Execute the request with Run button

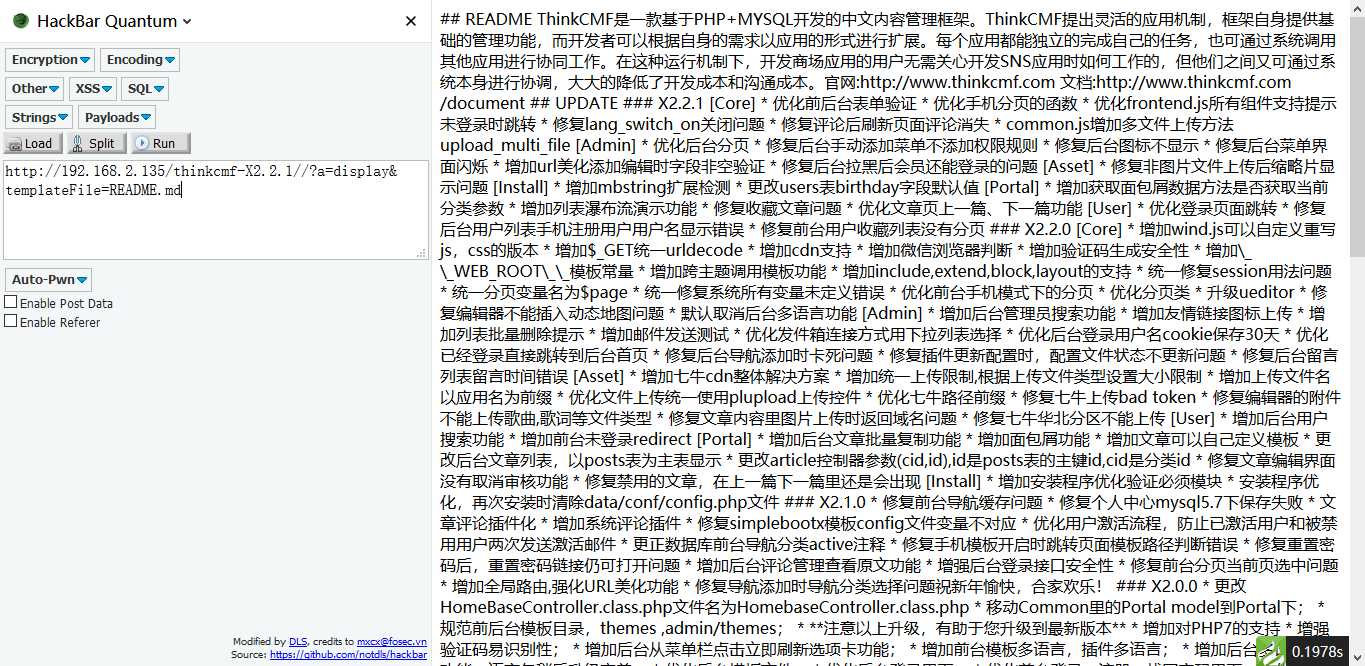pos(159,143)
